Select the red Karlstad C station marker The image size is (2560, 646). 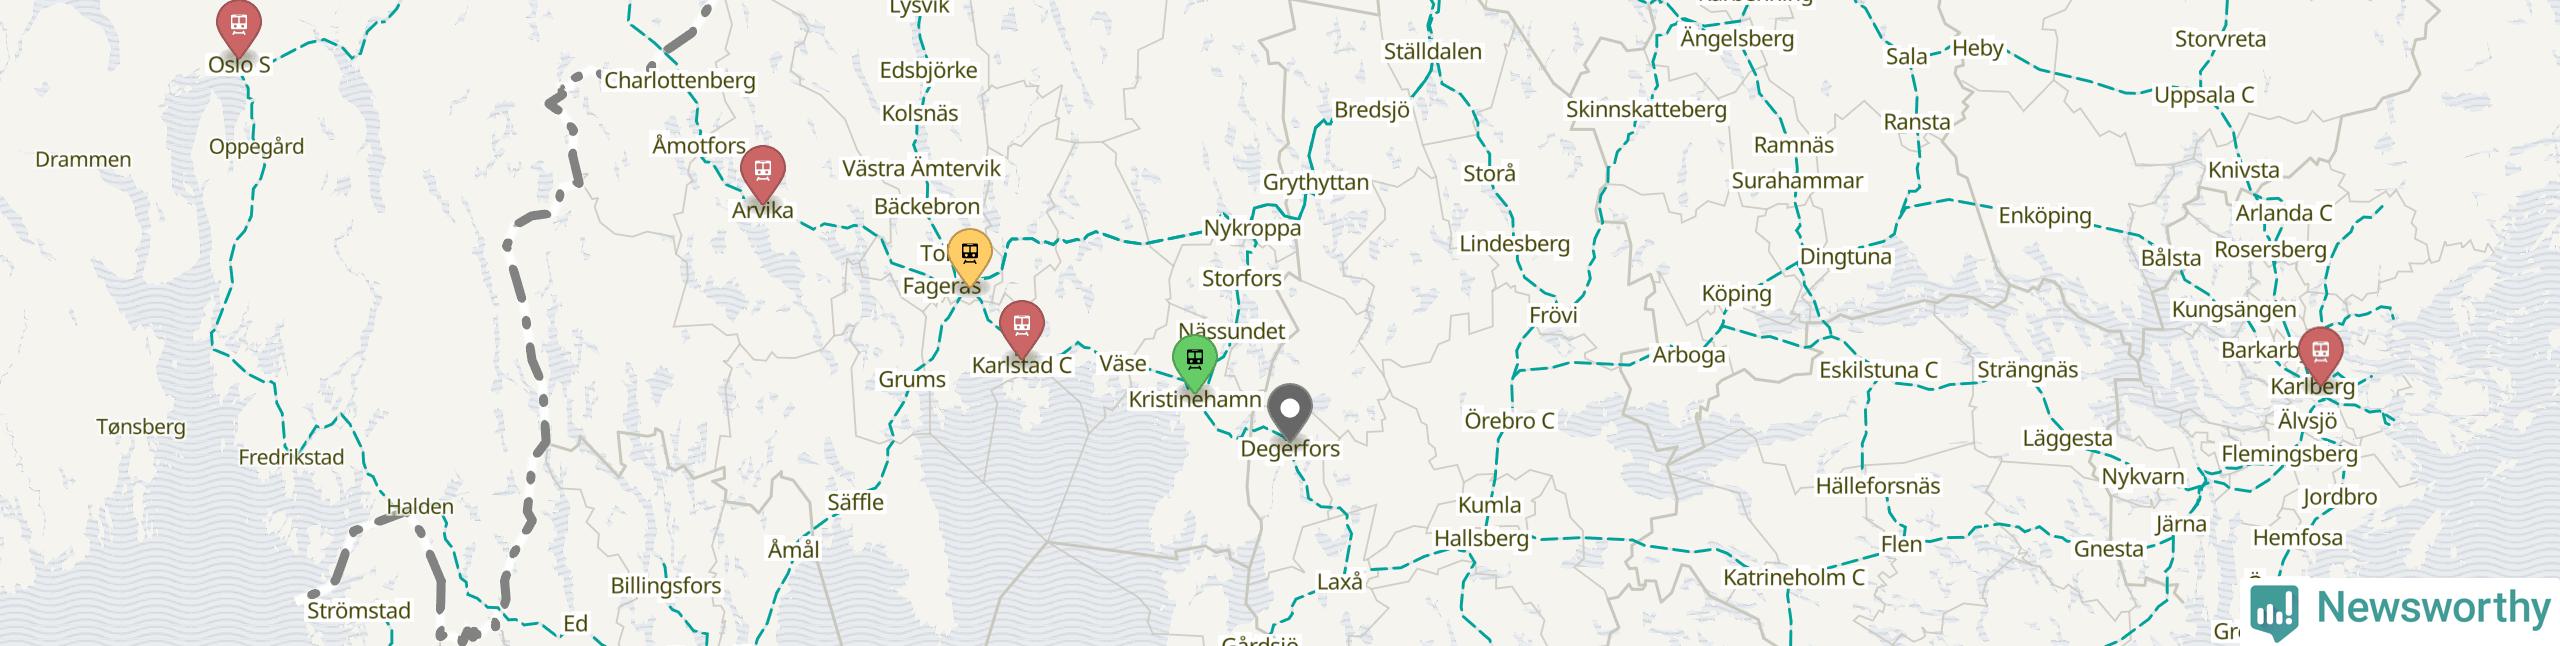(x=1021, y=328)
